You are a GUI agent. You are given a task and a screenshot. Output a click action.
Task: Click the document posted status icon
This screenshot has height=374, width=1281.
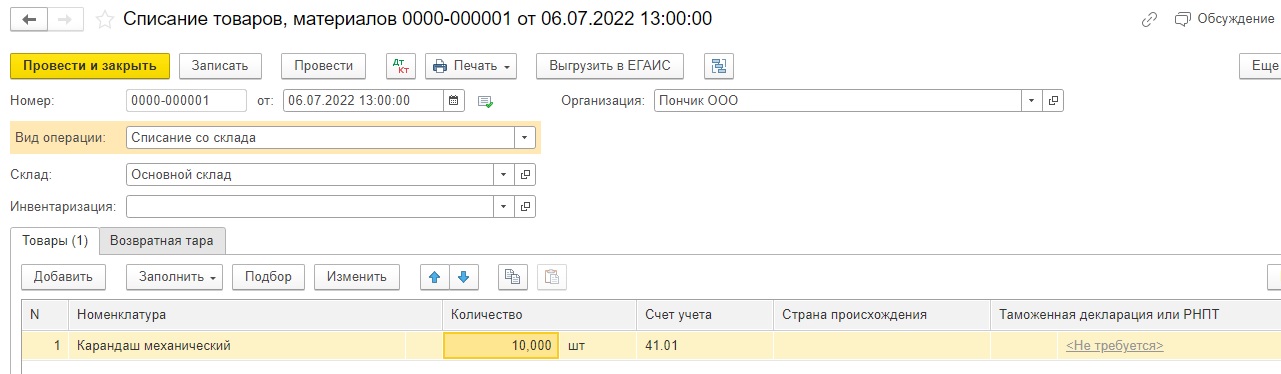486,101
